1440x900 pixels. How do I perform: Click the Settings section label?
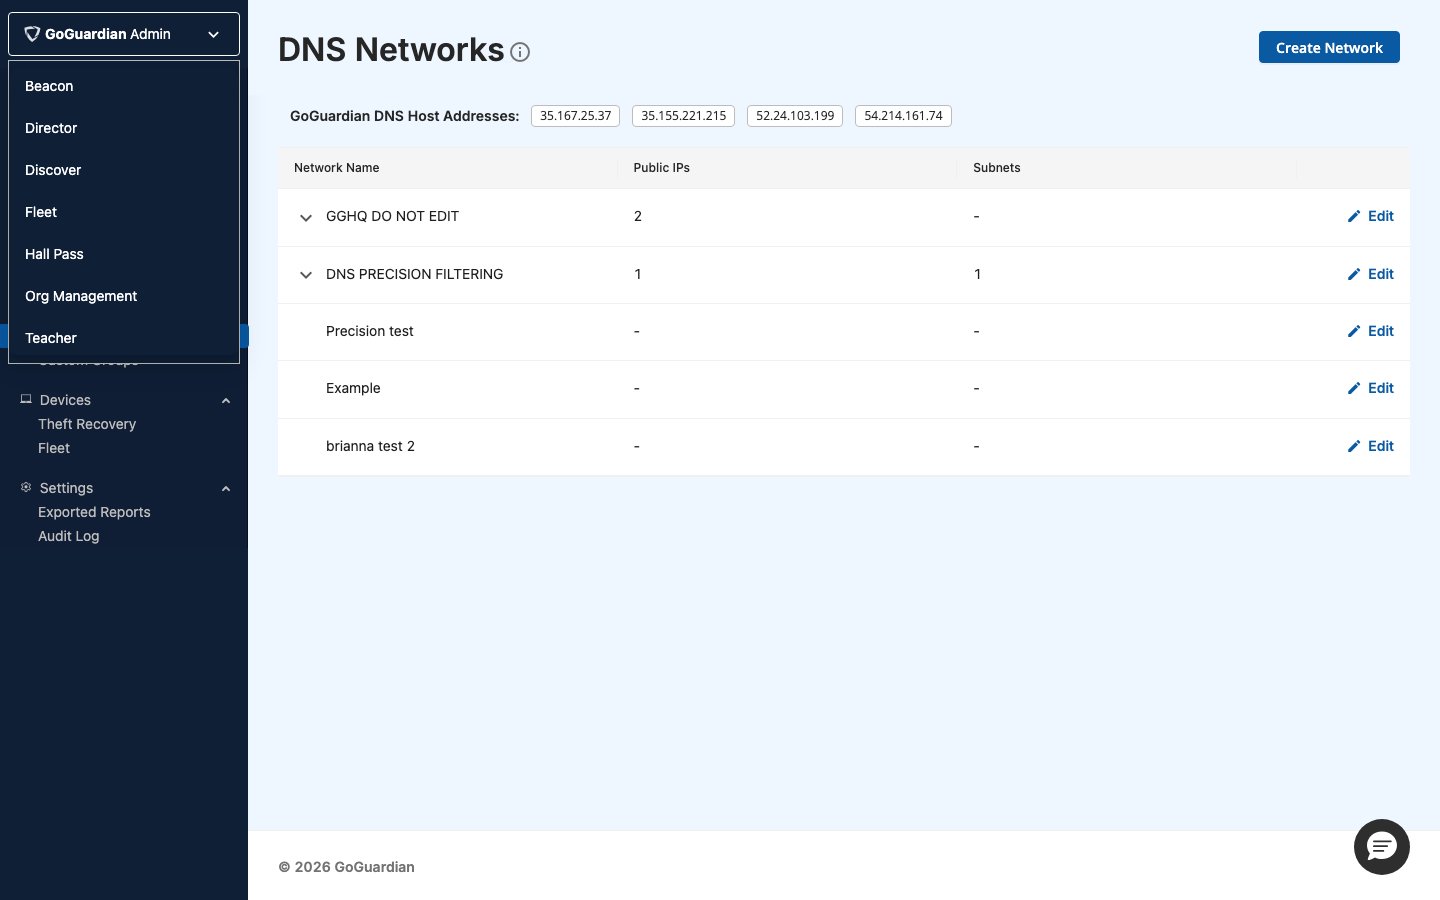coord(66,488)
